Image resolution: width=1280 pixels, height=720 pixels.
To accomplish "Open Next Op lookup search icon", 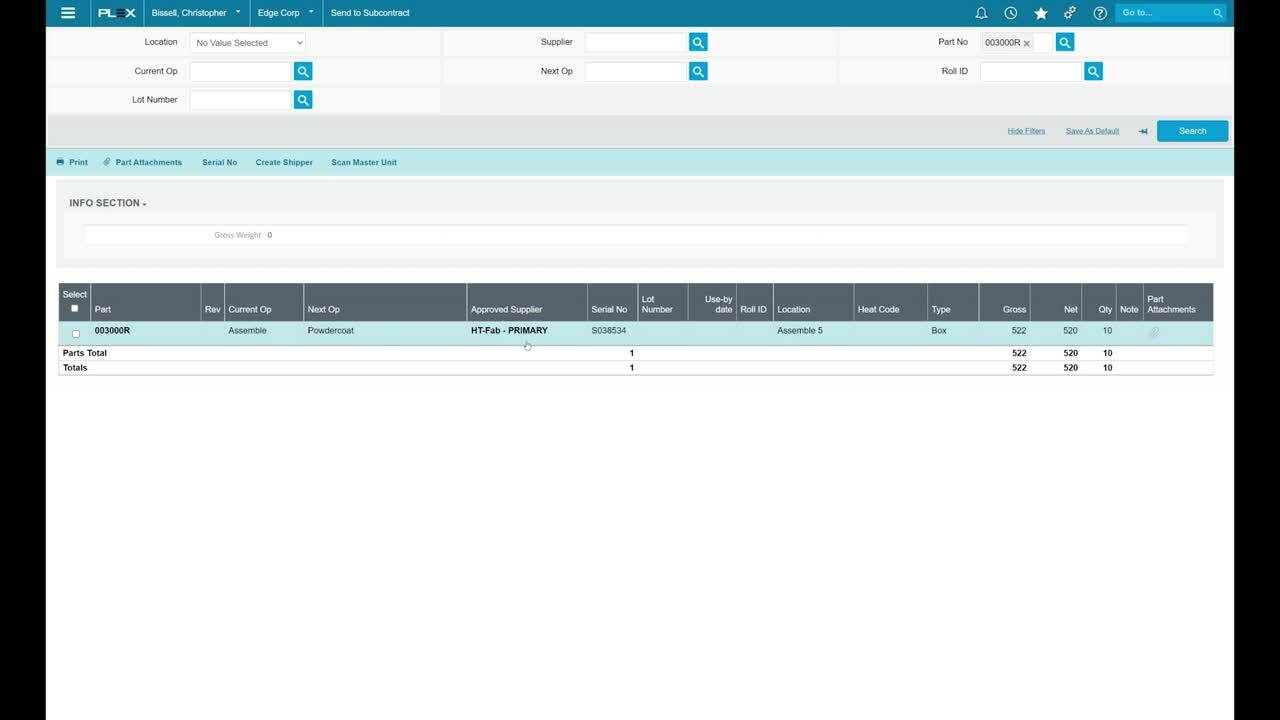I will (698, 71).
